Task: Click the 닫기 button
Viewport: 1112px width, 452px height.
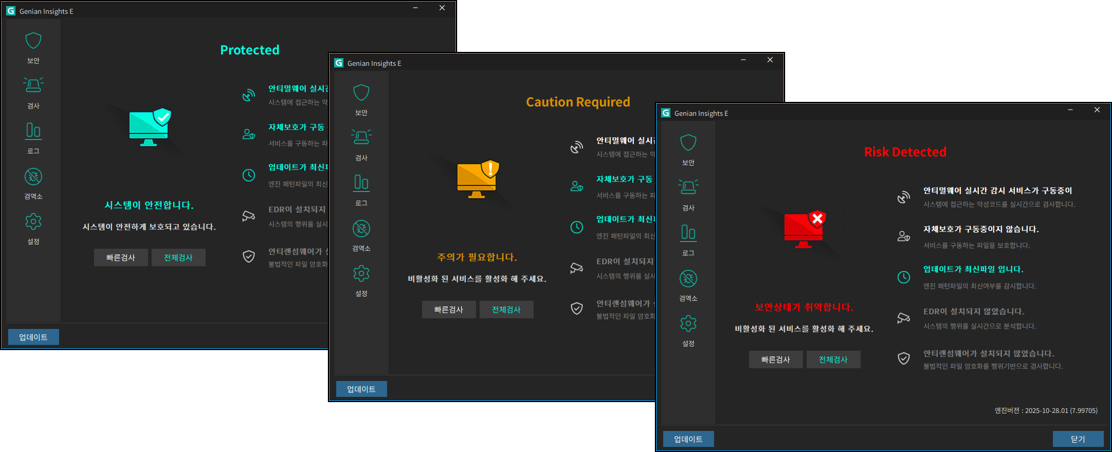Action: coord(1077,439)
